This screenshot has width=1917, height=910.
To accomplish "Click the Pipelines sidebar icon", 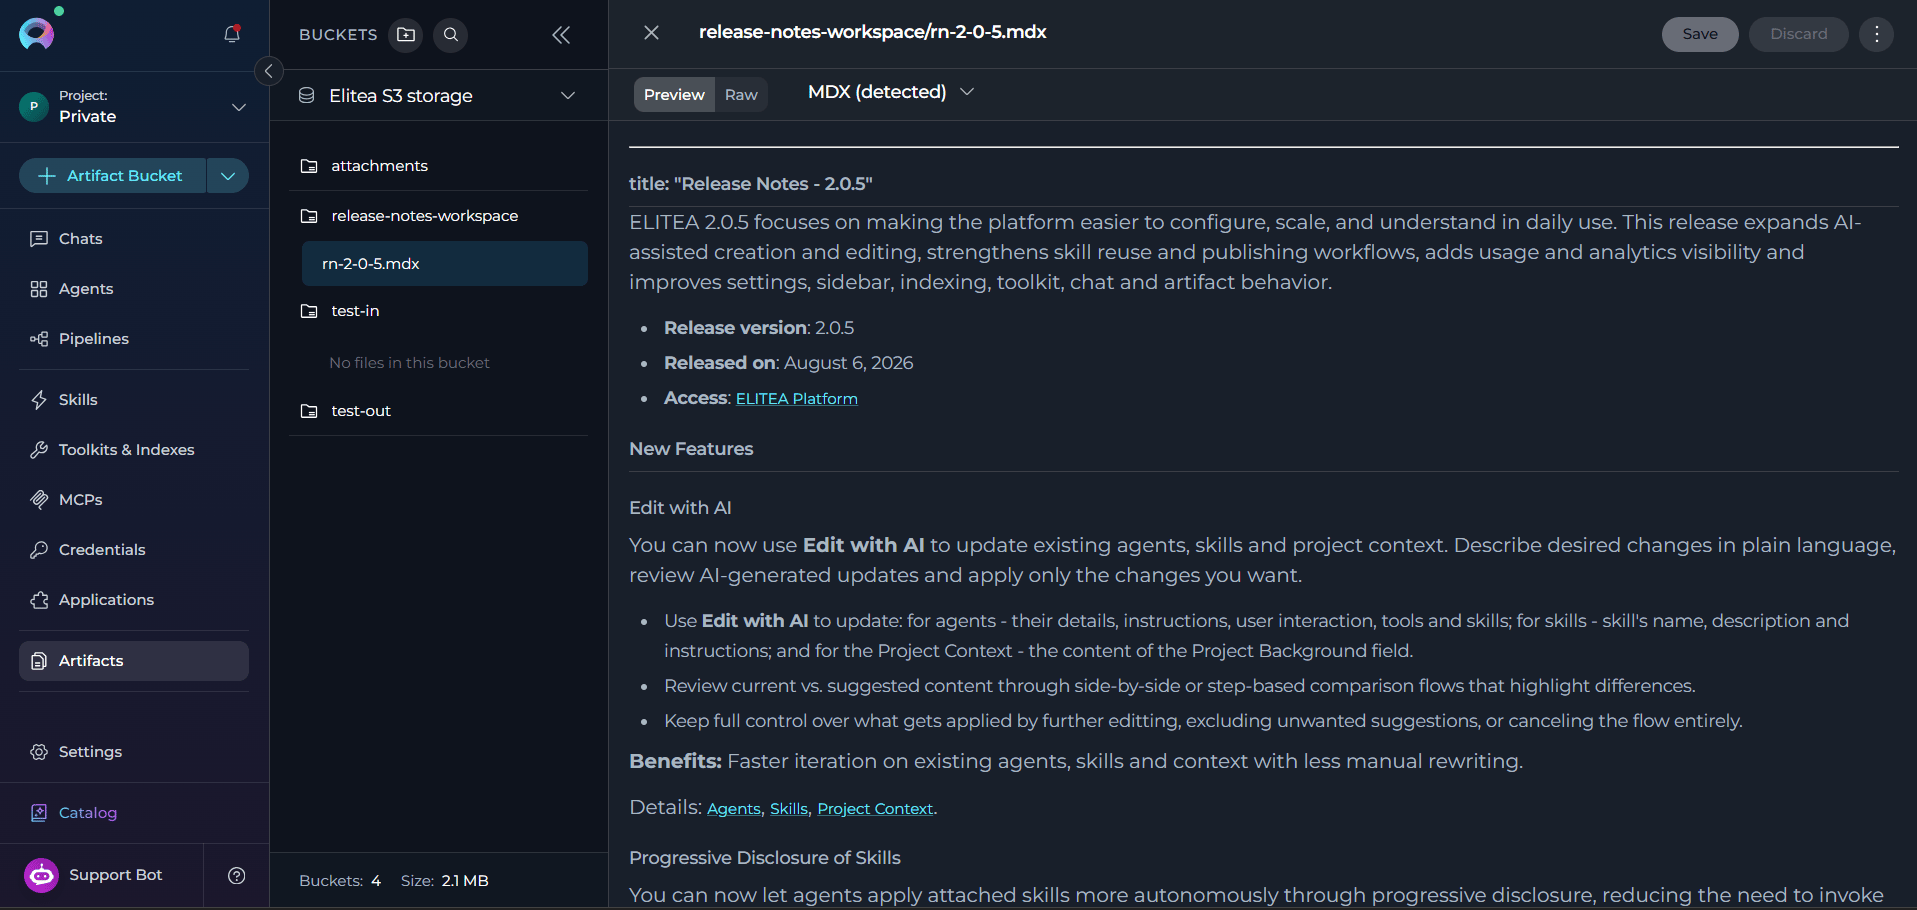I will [x=39, y=339].
